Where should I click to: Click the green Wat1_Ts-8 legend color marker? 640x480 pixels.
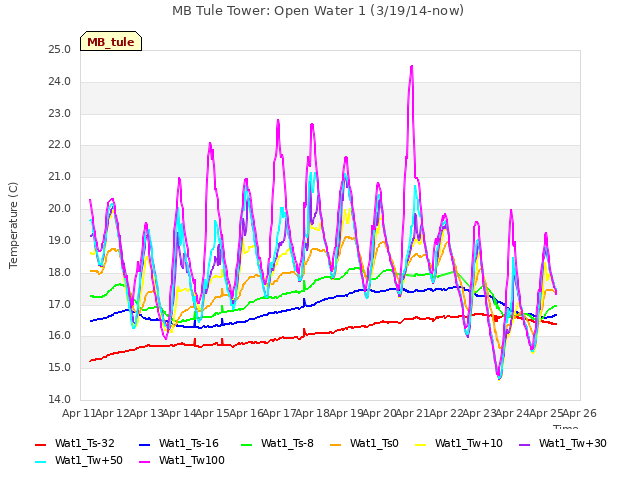click(x=247, y=444)
